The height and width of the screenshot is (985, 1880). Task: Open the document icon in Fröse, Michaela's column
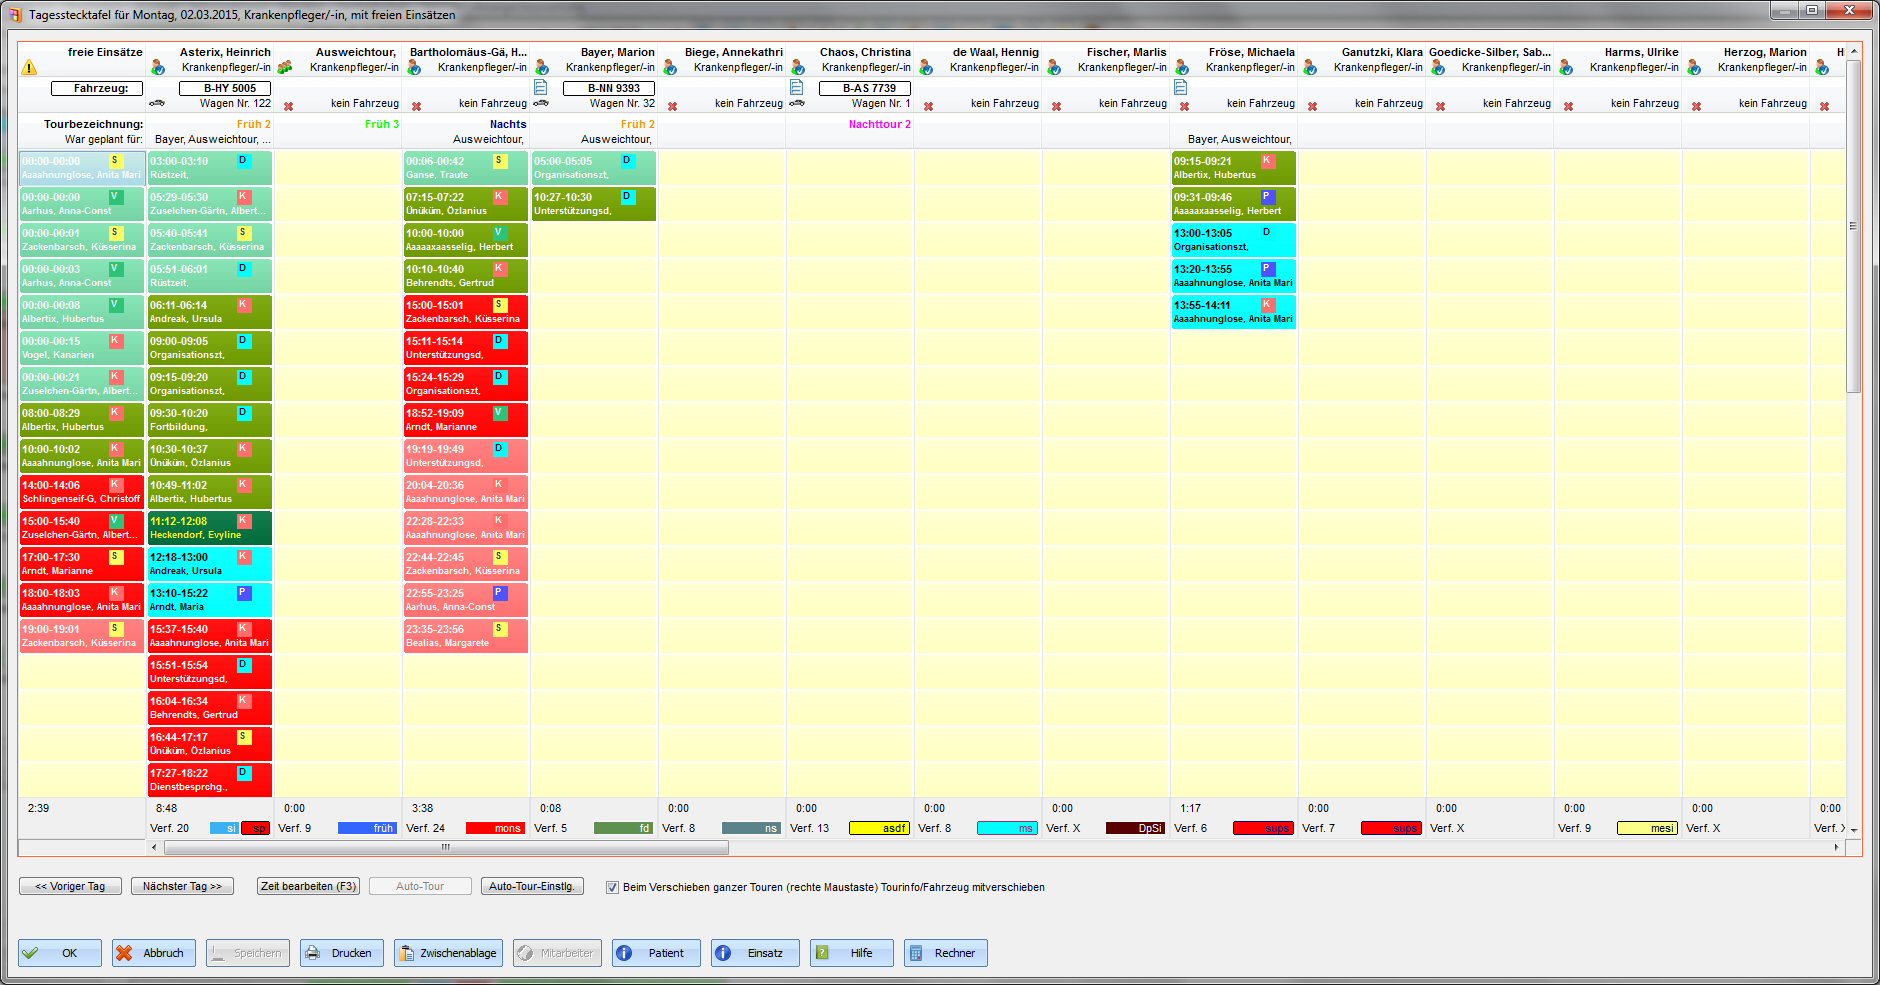1181,87
